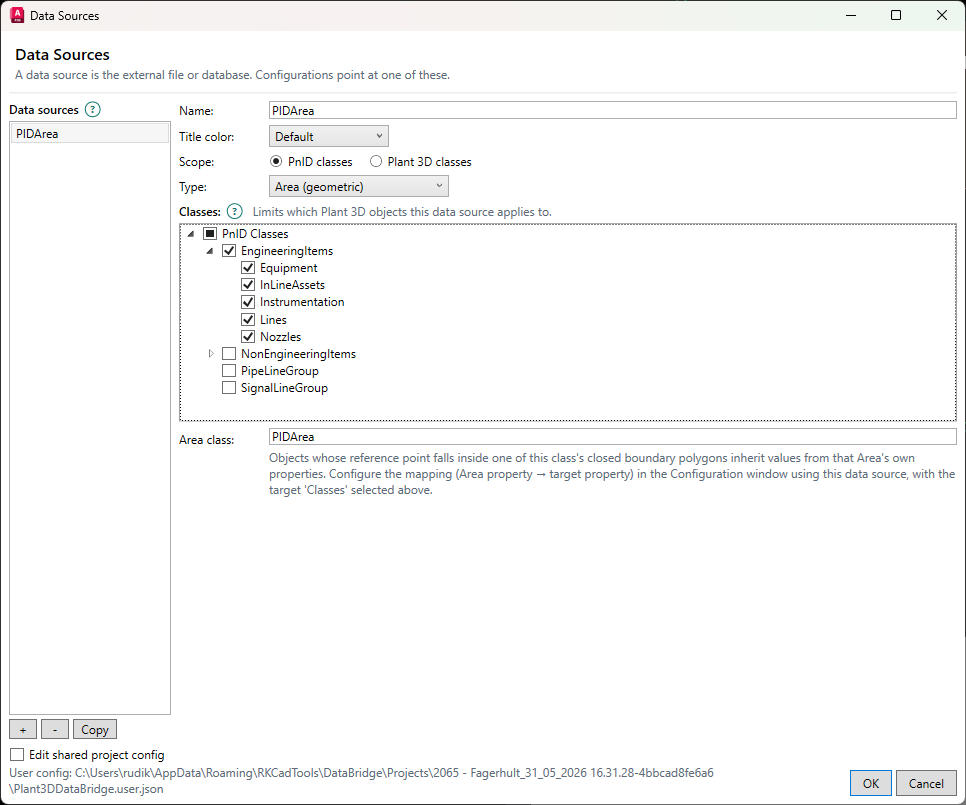Collapse the EngineeringItems tree node
966x805 pixels.
tap(210, 251)
